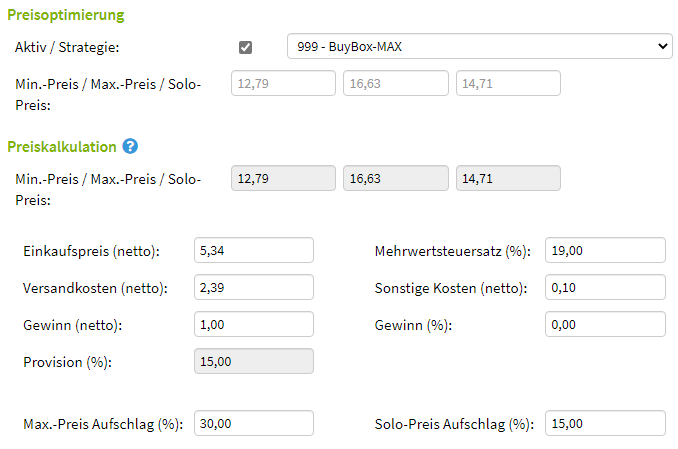Click the Preisoptimierung Solo-Preis field 14,71
Screen dimensions: 678x449
pyautogui.click(x=508, y=83)
